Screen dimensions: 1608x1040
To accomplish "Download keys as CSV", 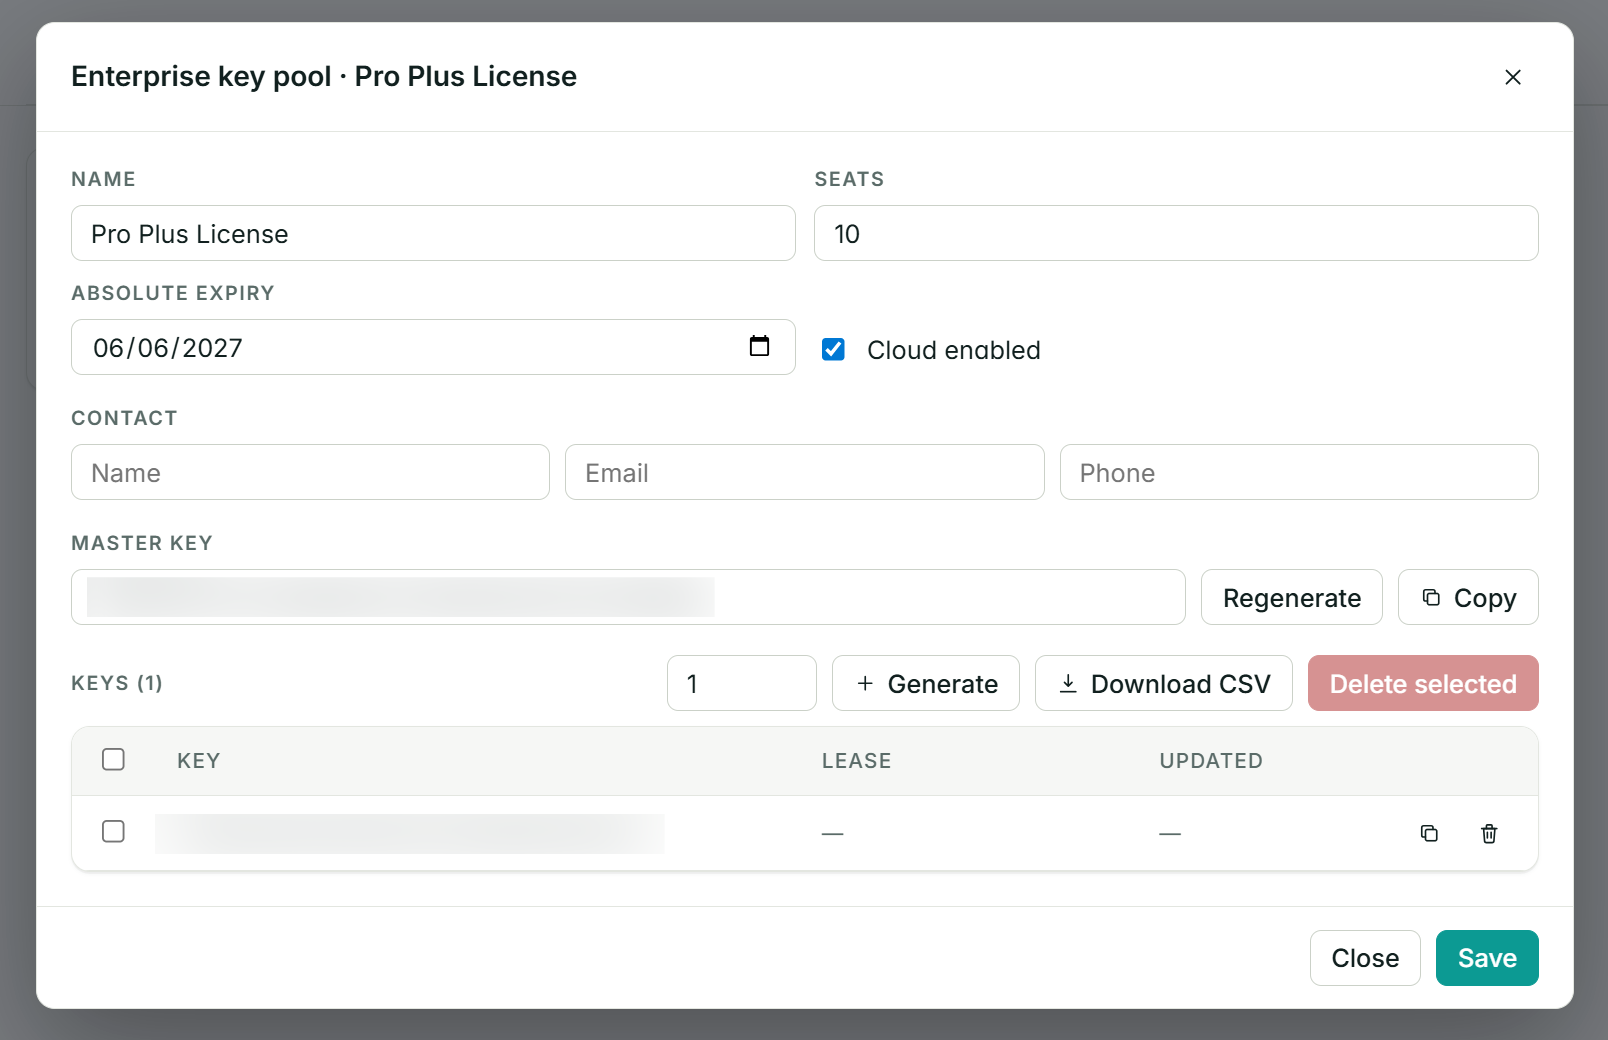I will (1163, 683).
